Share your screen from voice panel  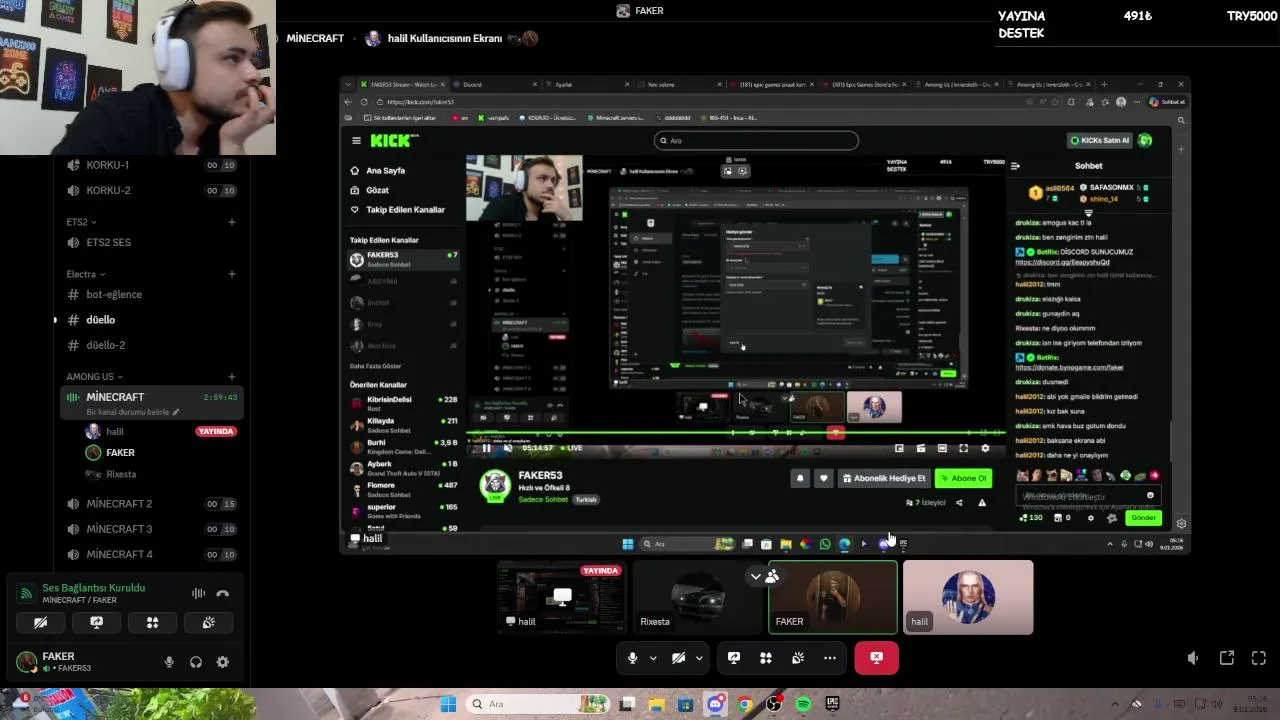coord(96,622)
